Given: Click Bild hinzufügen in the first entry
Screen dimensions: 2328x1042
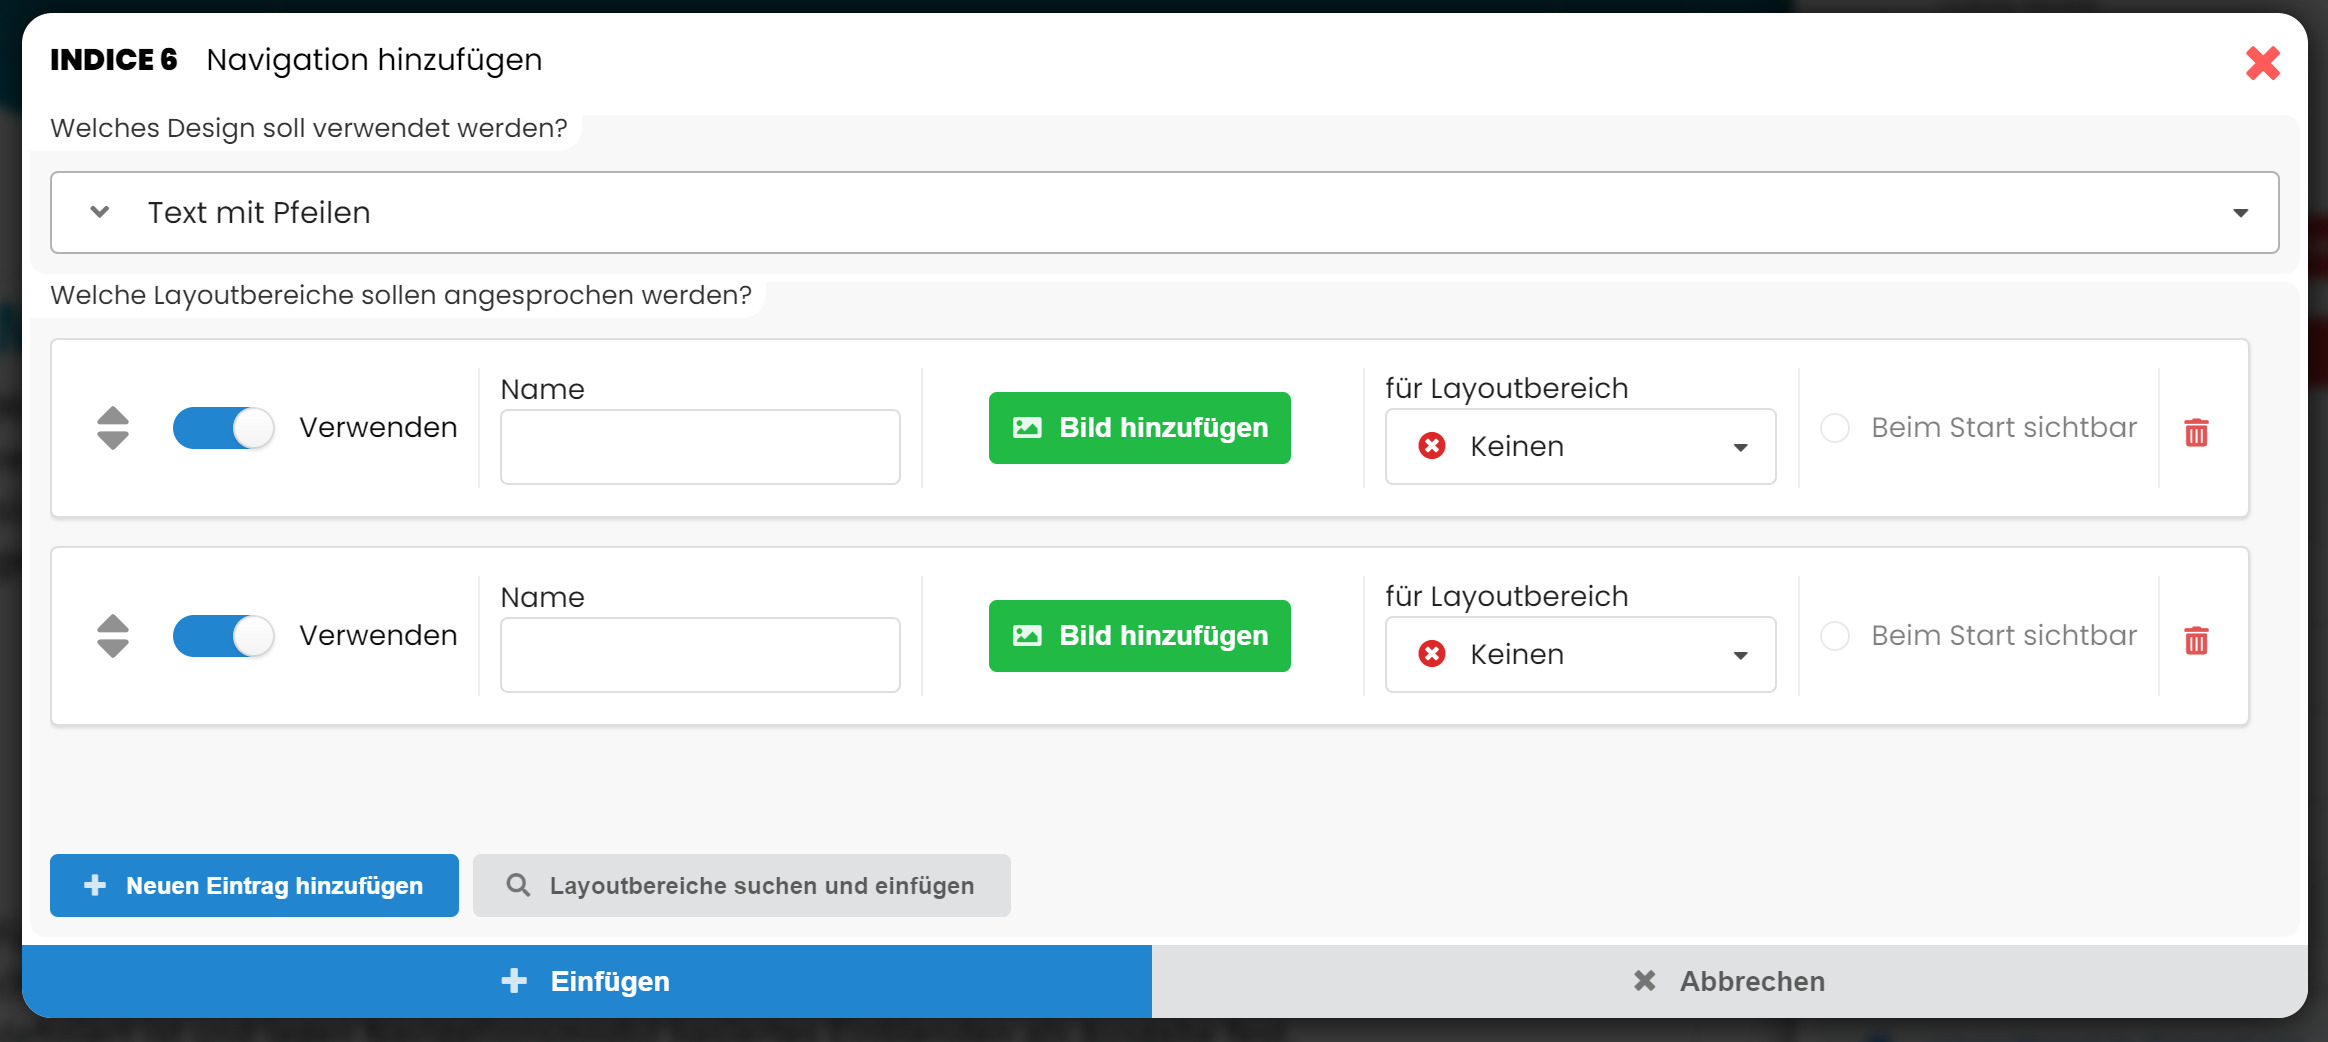Looking at the screenshot, I should [1139, 428].
